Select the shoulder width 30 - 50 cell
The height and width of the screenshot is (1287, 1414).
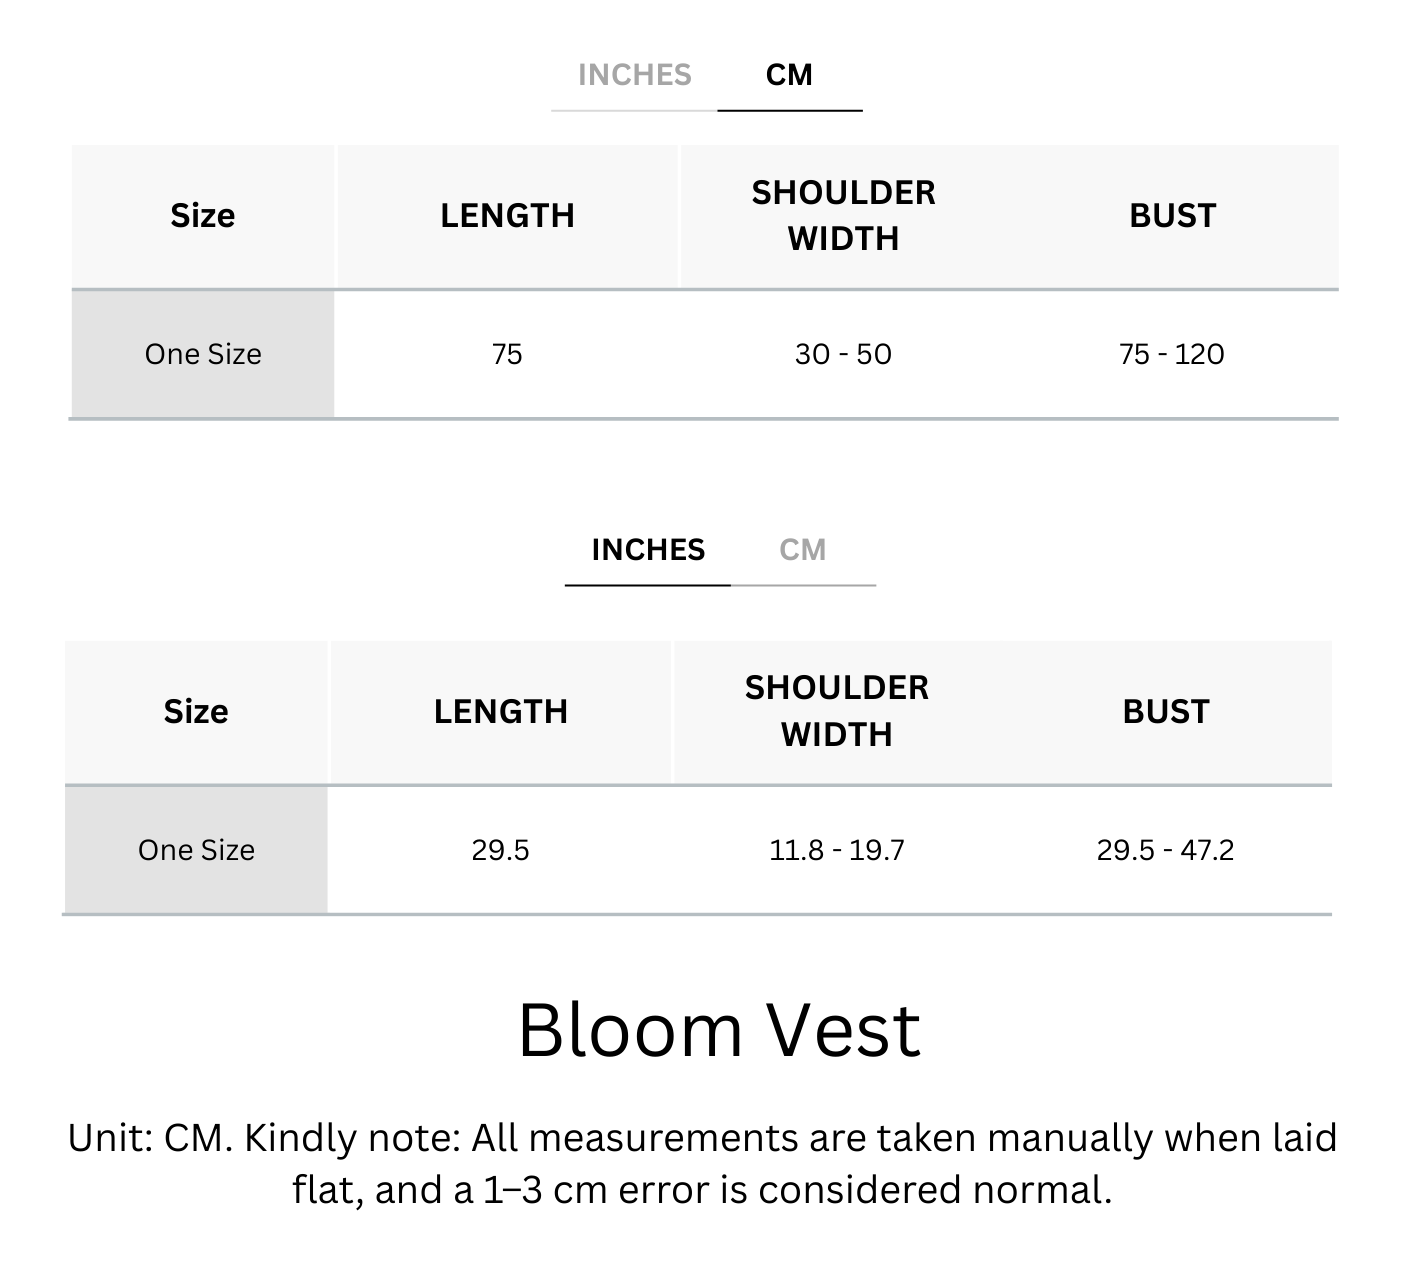pos(843,354)
